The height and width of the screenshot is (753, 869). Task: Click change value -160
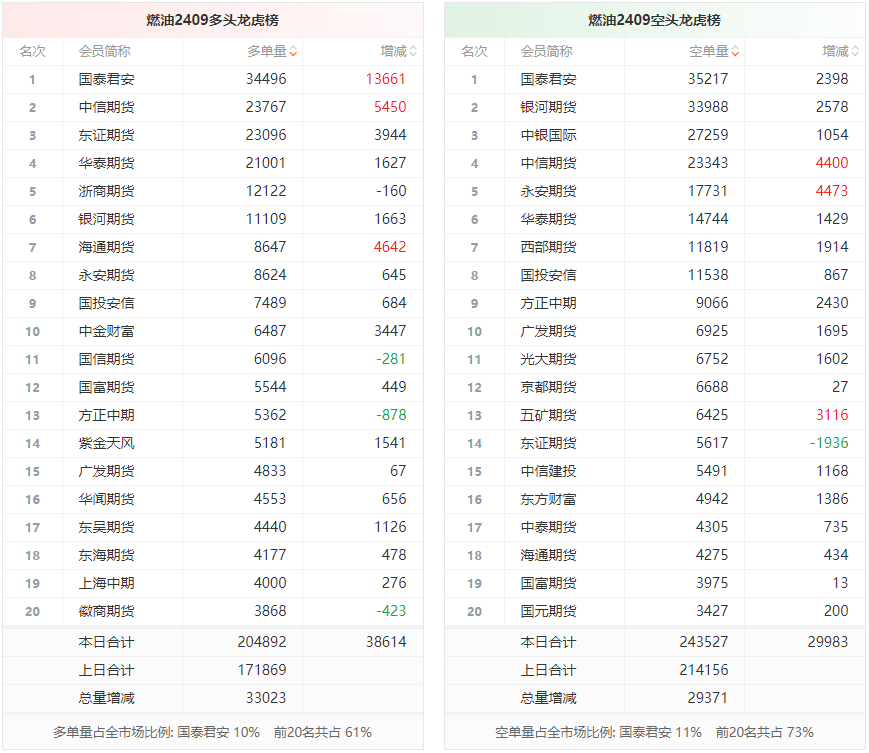pos(391,191)
